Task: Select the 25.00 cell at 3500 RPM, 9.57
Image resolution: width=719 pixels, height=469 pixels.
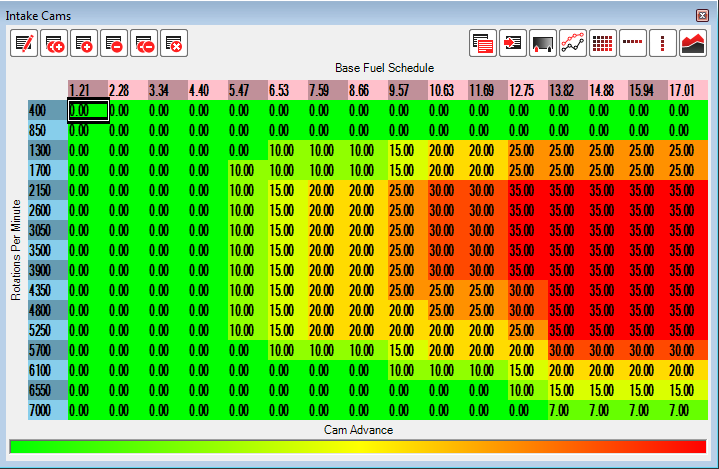Action: pyautogui.click(x=408, y=250)
